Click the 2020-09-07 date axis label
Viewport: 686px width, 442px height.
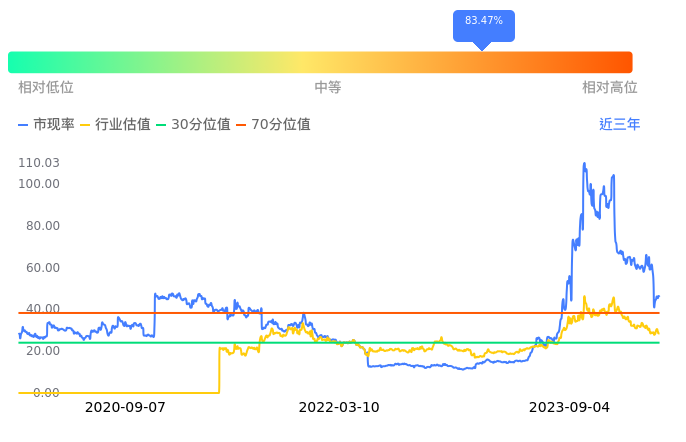coord(125,408)
